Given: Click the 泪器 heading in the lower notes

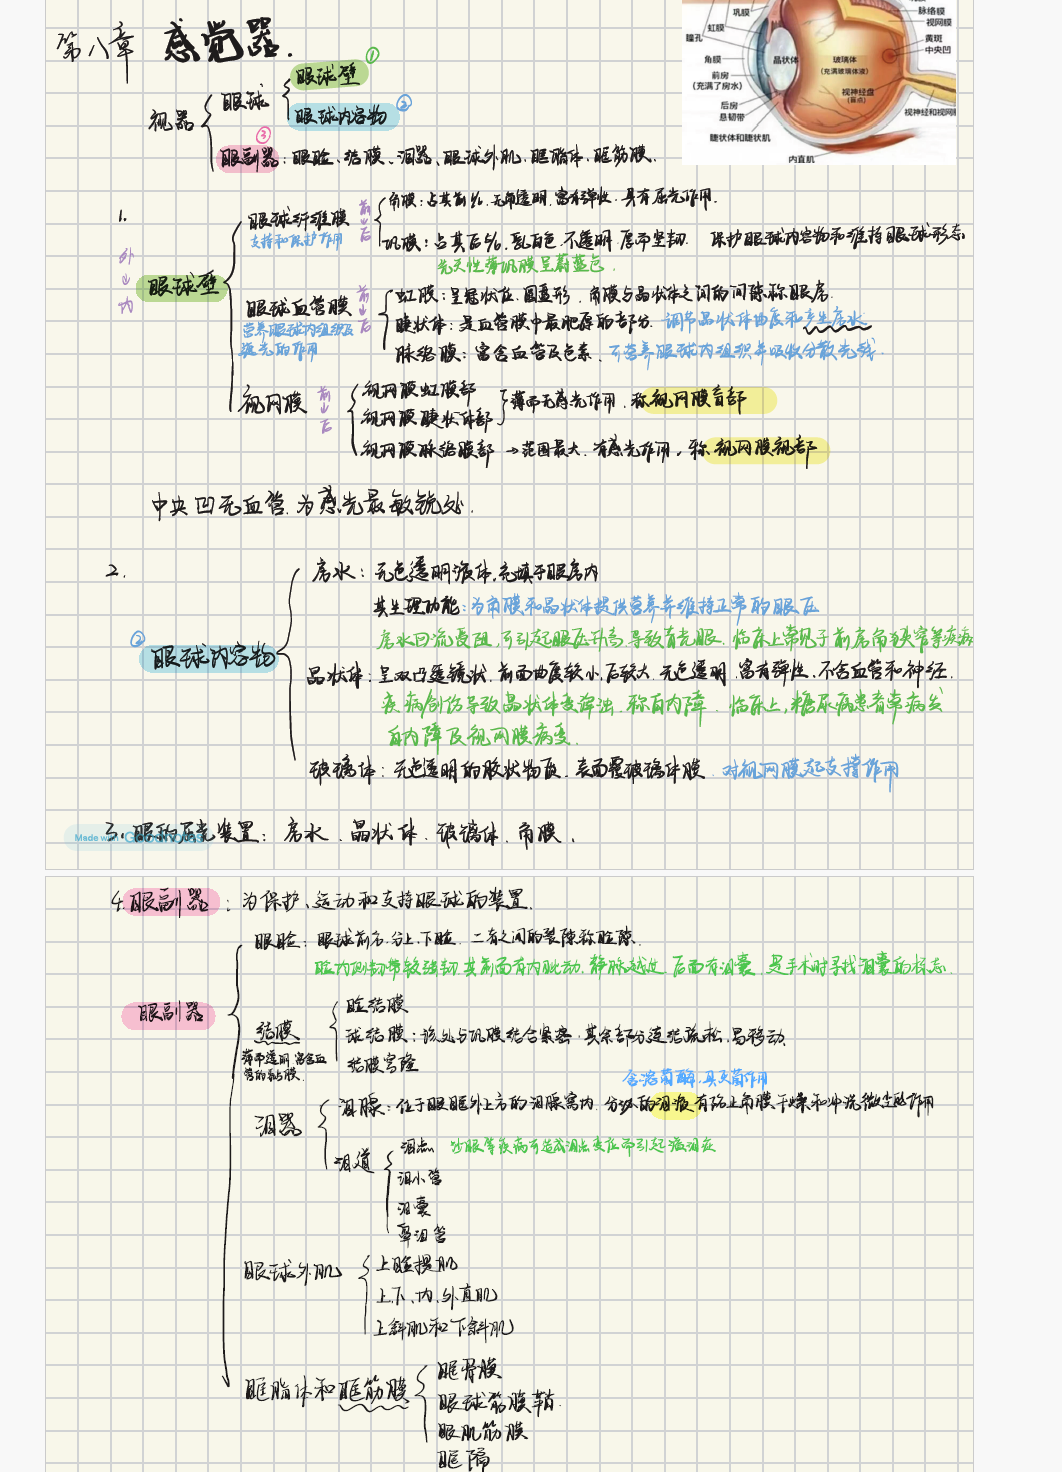Looking at the screenshot, I should pos(277,1125).
